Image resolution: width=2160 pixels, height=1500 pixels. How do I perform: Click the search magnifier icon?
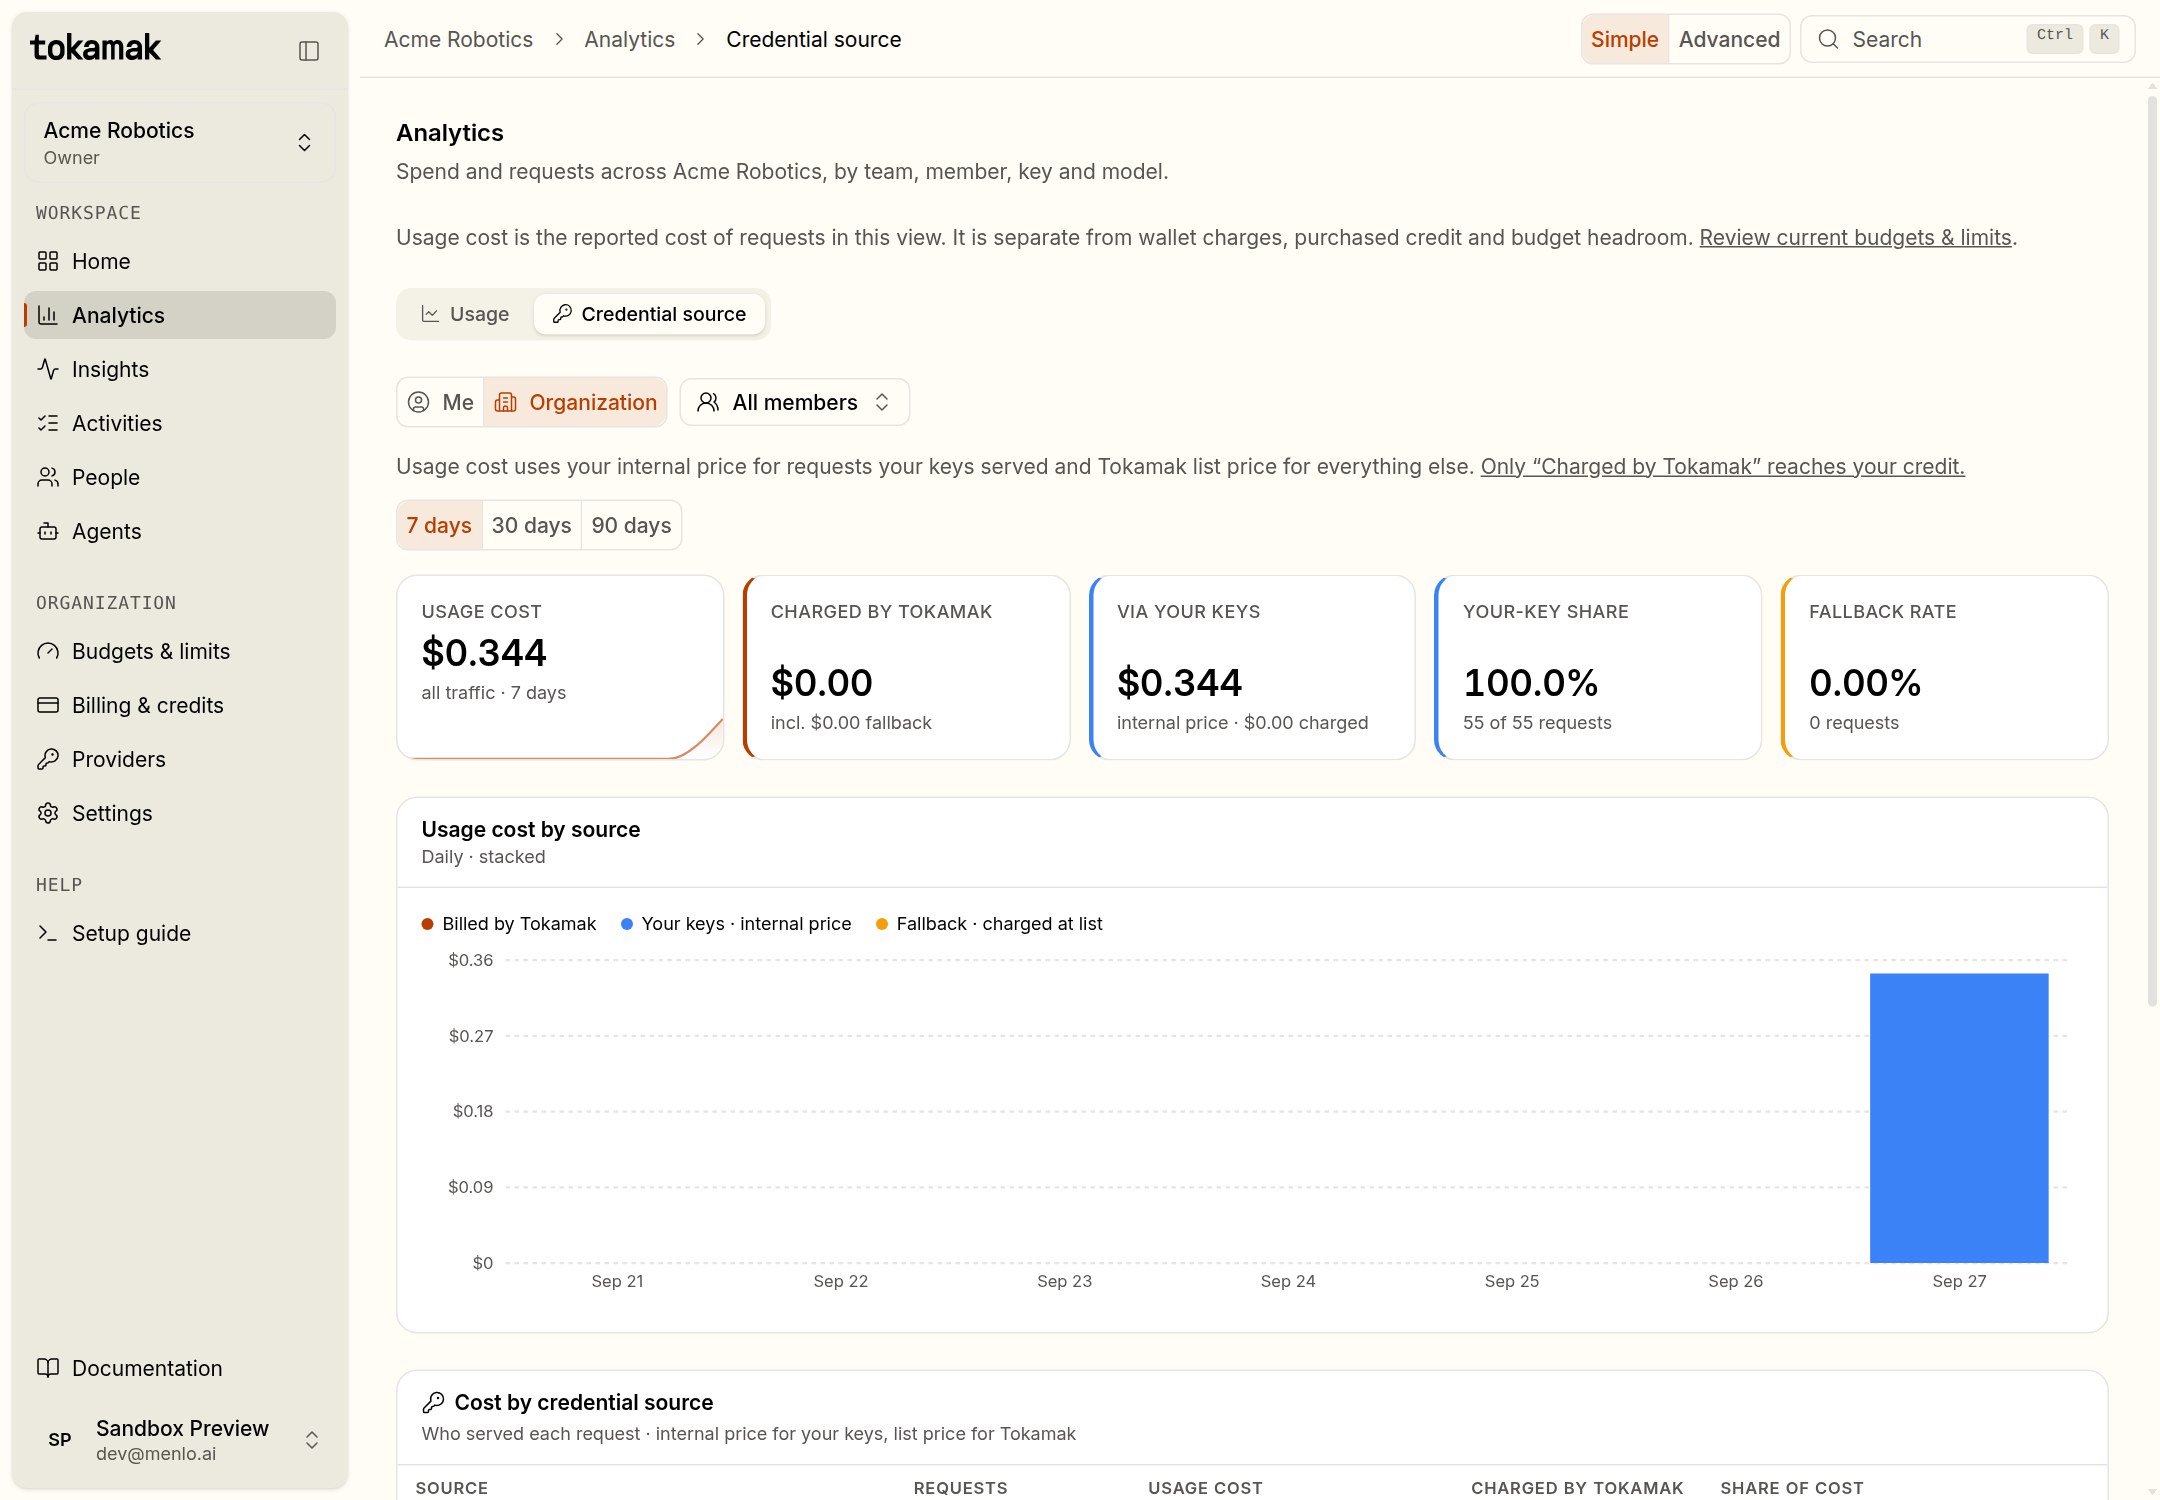click(x=1828, y=39)
